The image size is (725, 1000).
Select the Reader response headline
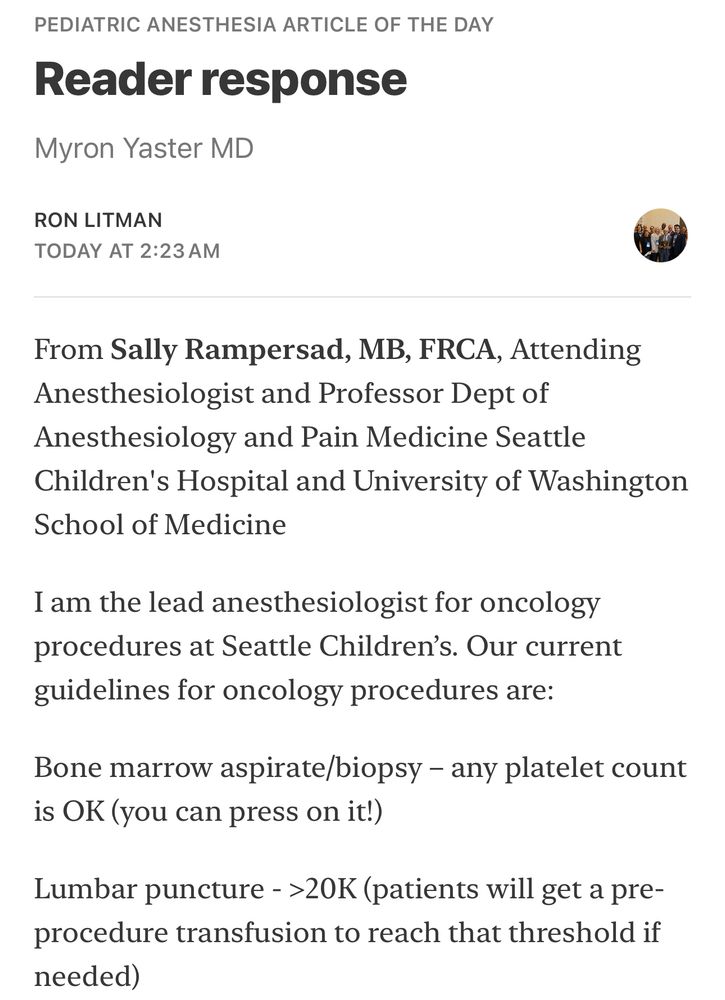click(220, 79)
